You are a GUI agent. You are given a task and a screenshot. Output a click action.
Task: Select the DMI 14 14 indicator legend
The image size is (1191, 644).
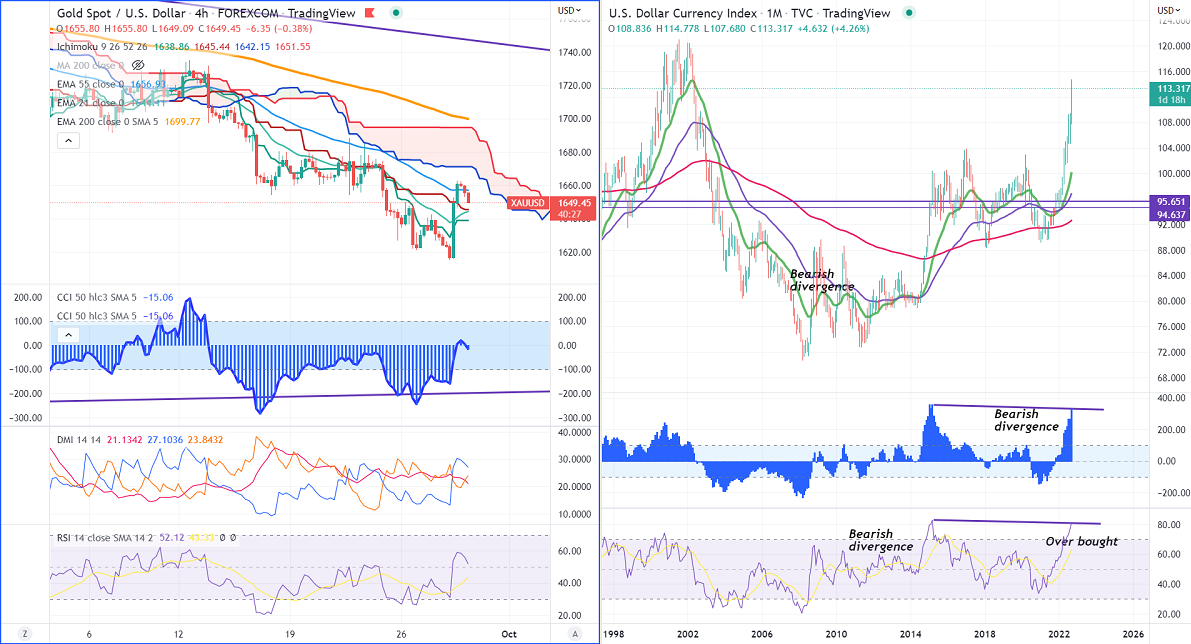79,440
